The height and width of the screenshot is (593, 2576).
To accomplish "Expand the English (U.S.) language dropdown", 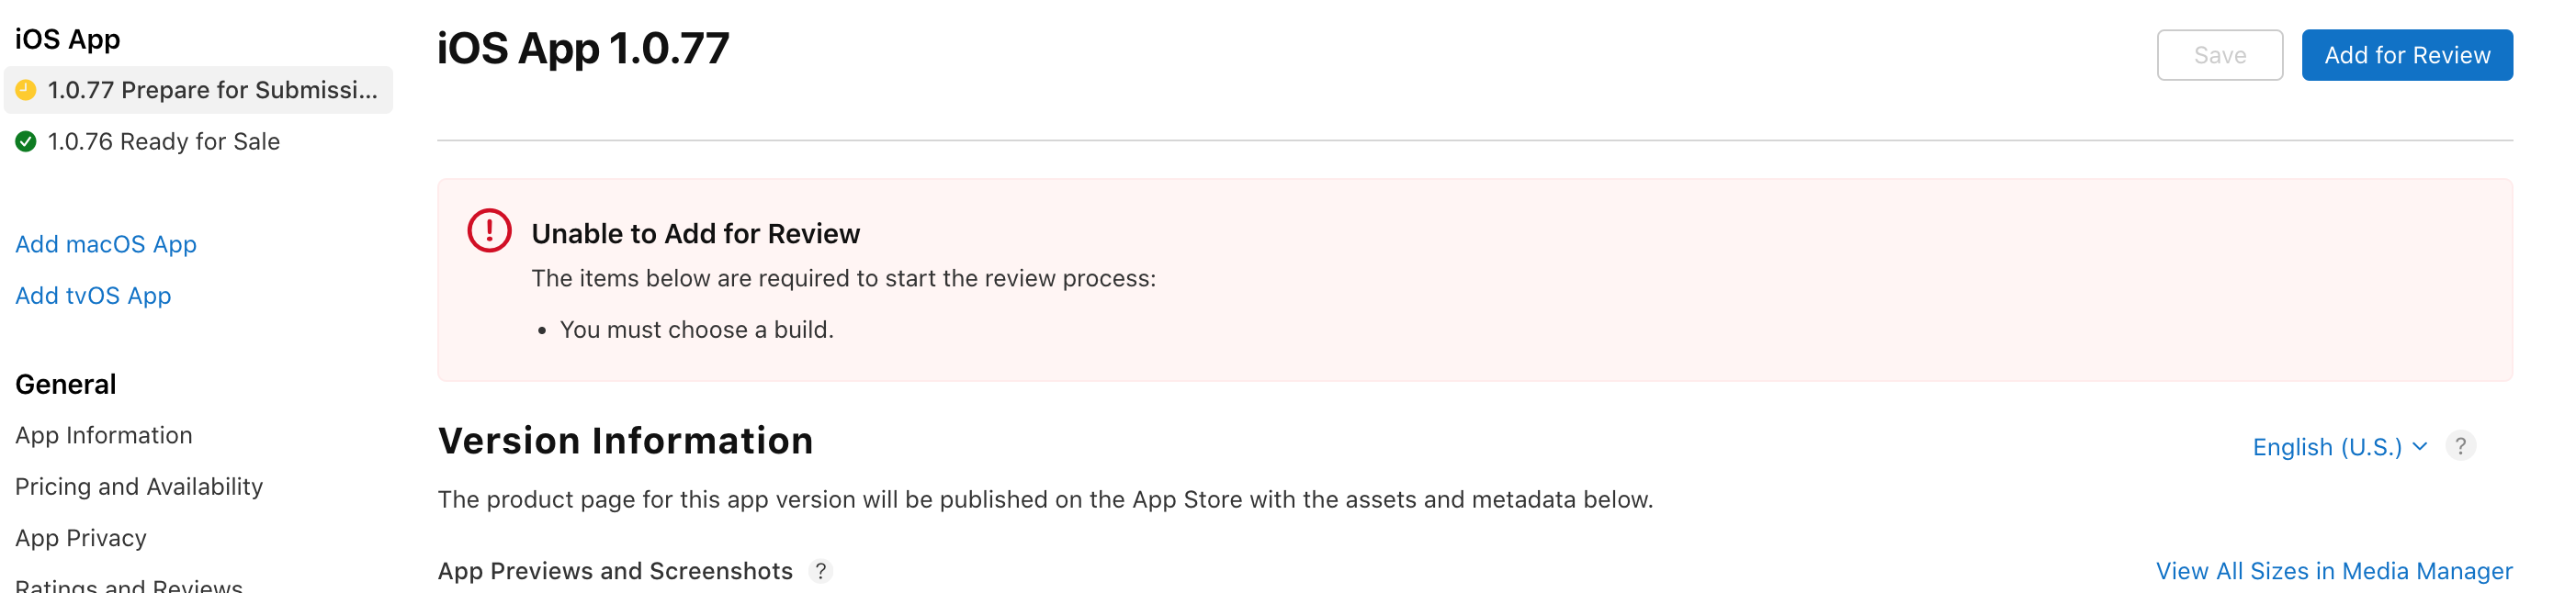I will [2339, 447].
